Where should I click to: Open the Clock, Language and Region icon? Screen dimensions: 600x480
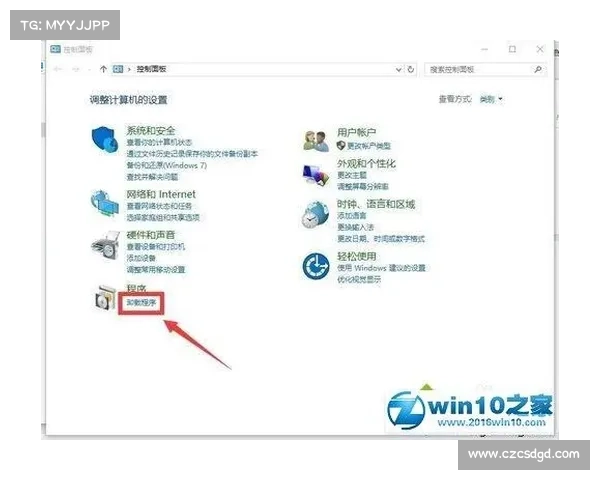[x=316, y=215]
